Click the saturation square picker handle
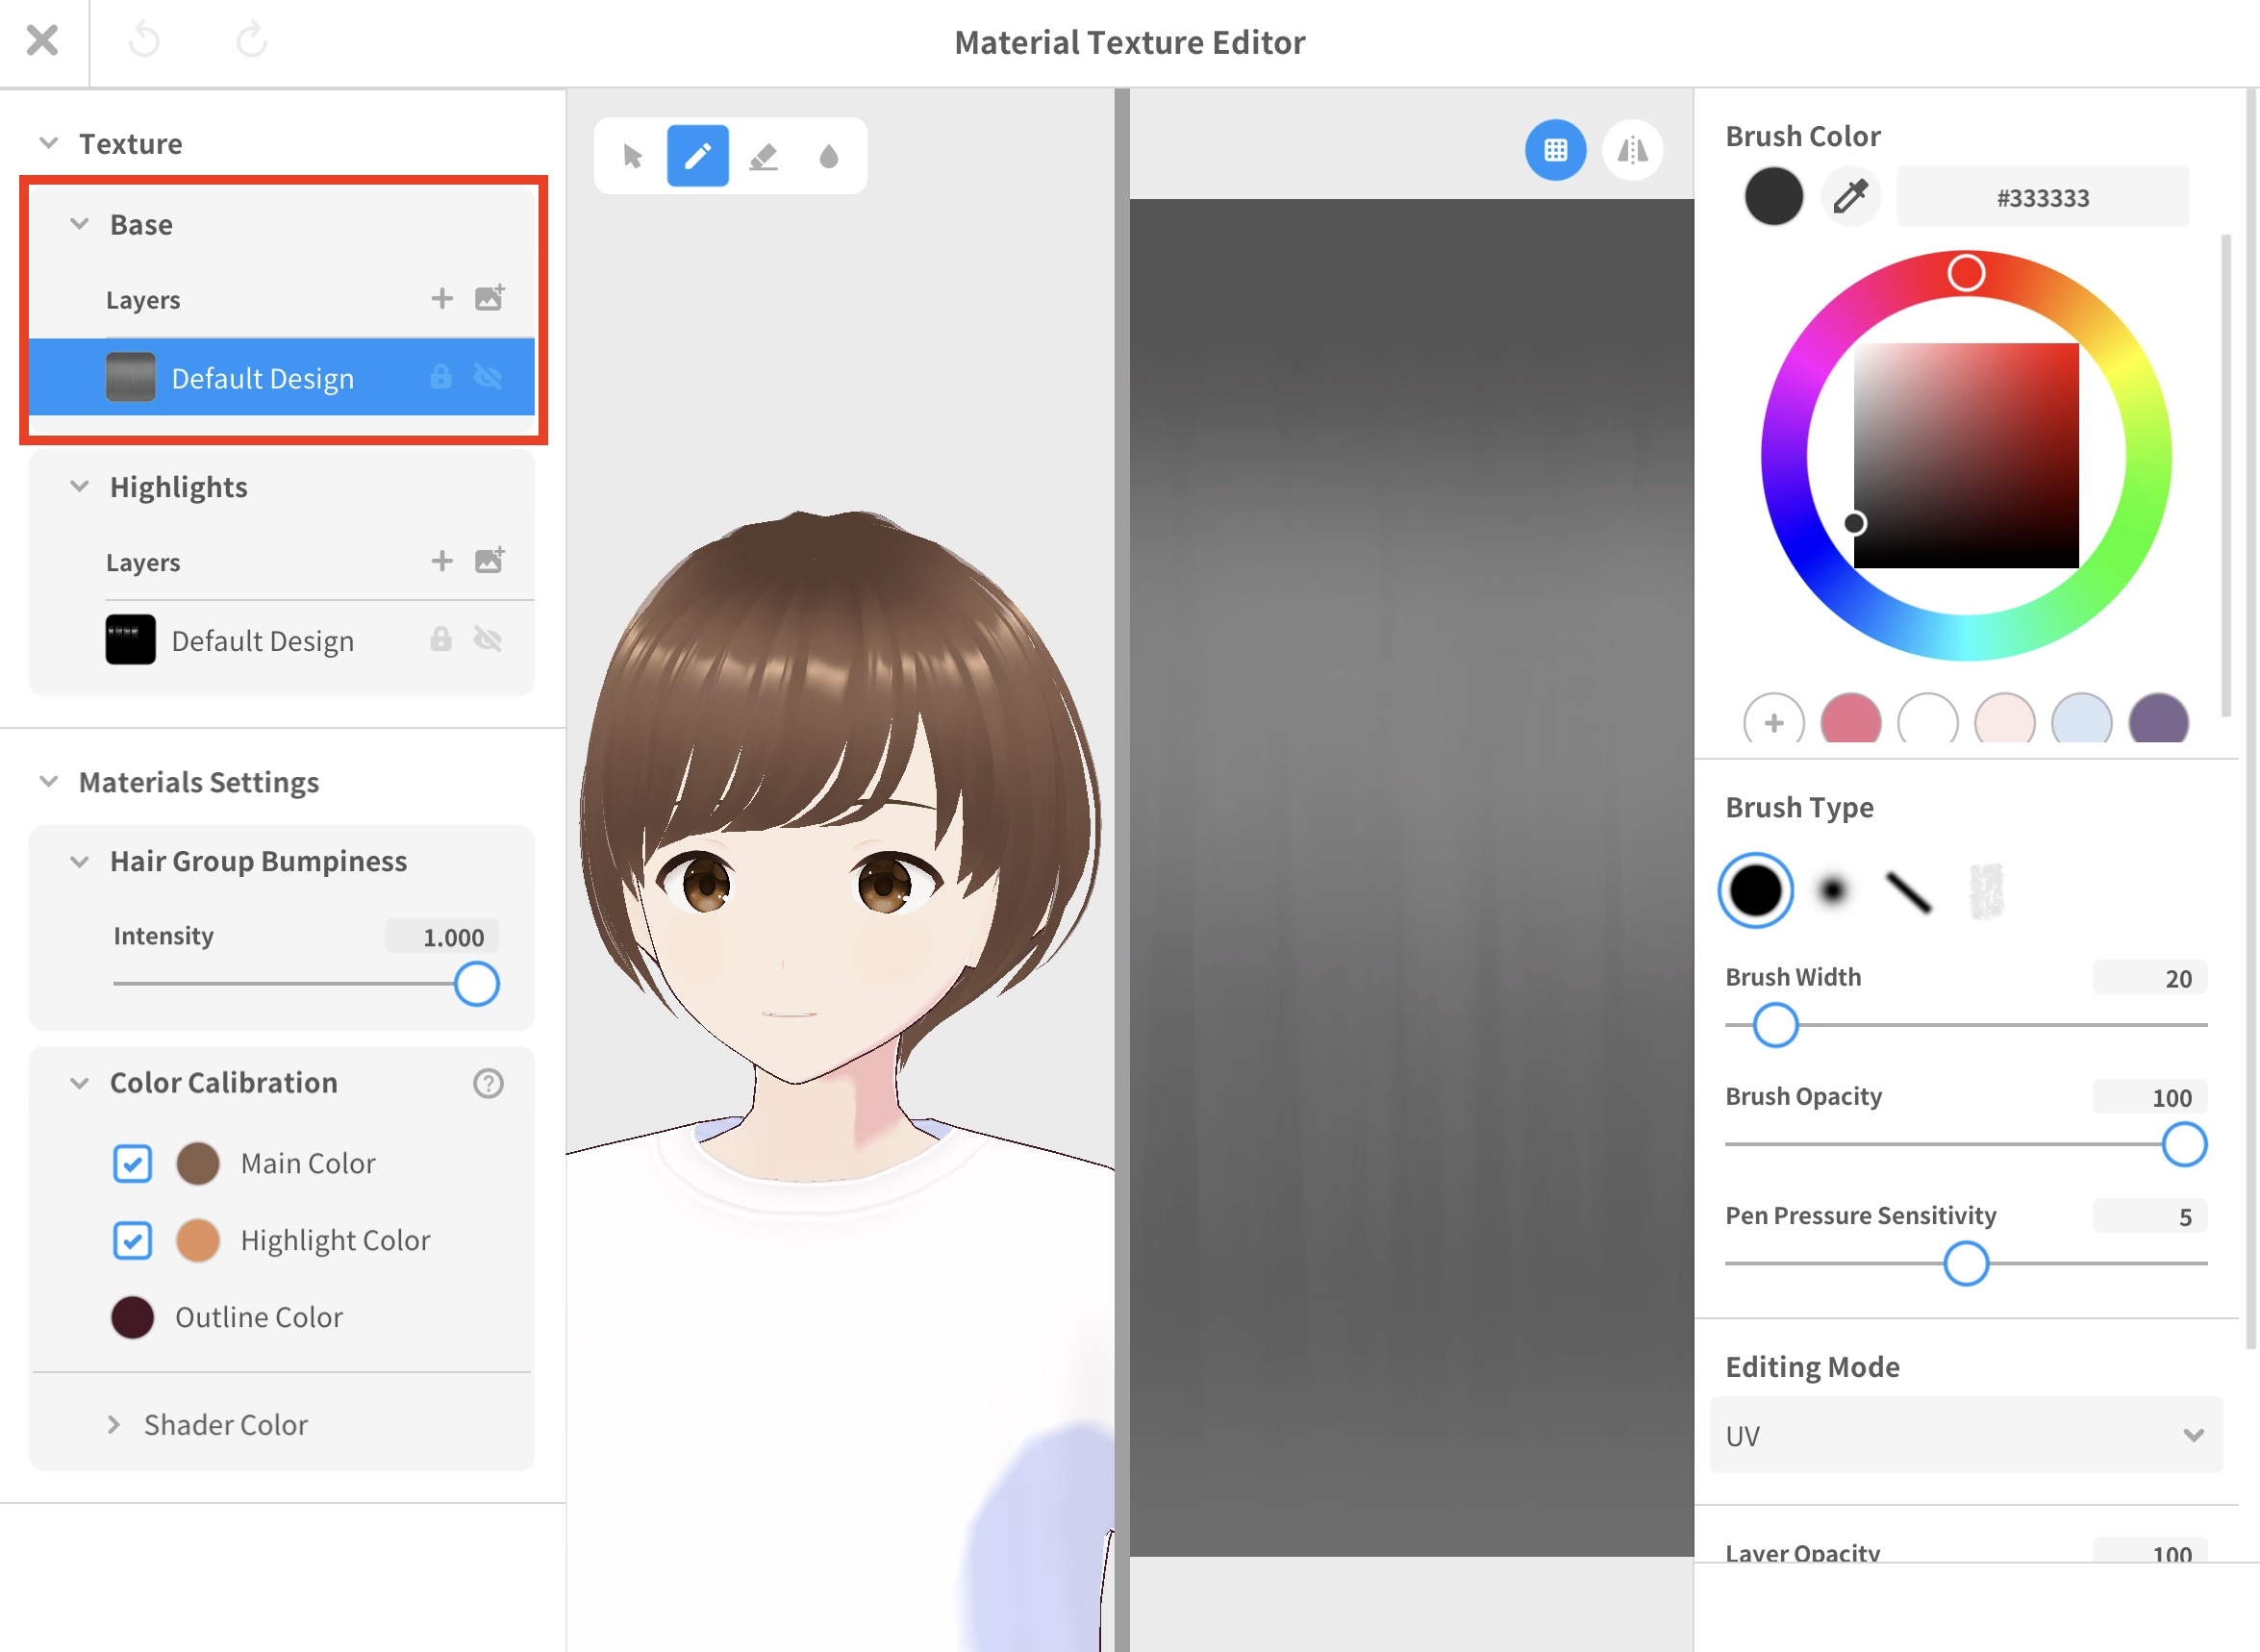 1855,523
